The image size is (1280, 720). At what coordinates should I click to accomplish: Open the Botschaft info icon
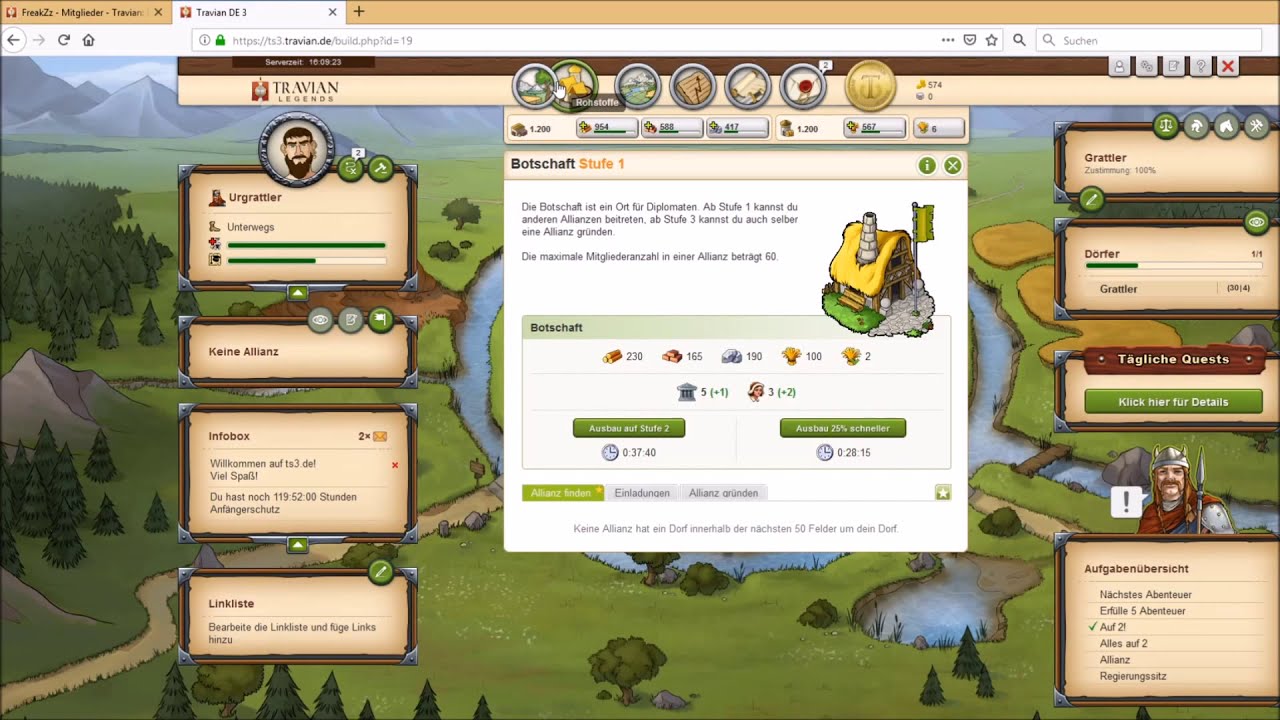point(927,165)
